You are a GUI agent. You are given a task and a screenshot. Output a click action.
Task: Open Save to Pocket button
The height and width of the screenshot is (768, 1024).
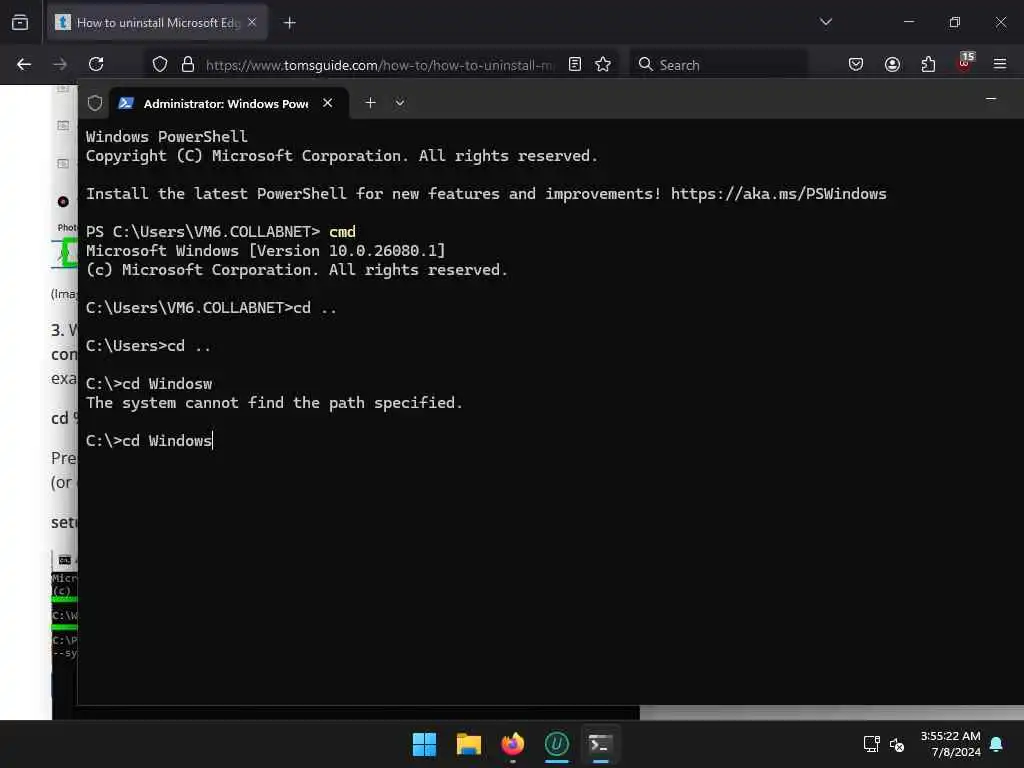coord(856,64)
